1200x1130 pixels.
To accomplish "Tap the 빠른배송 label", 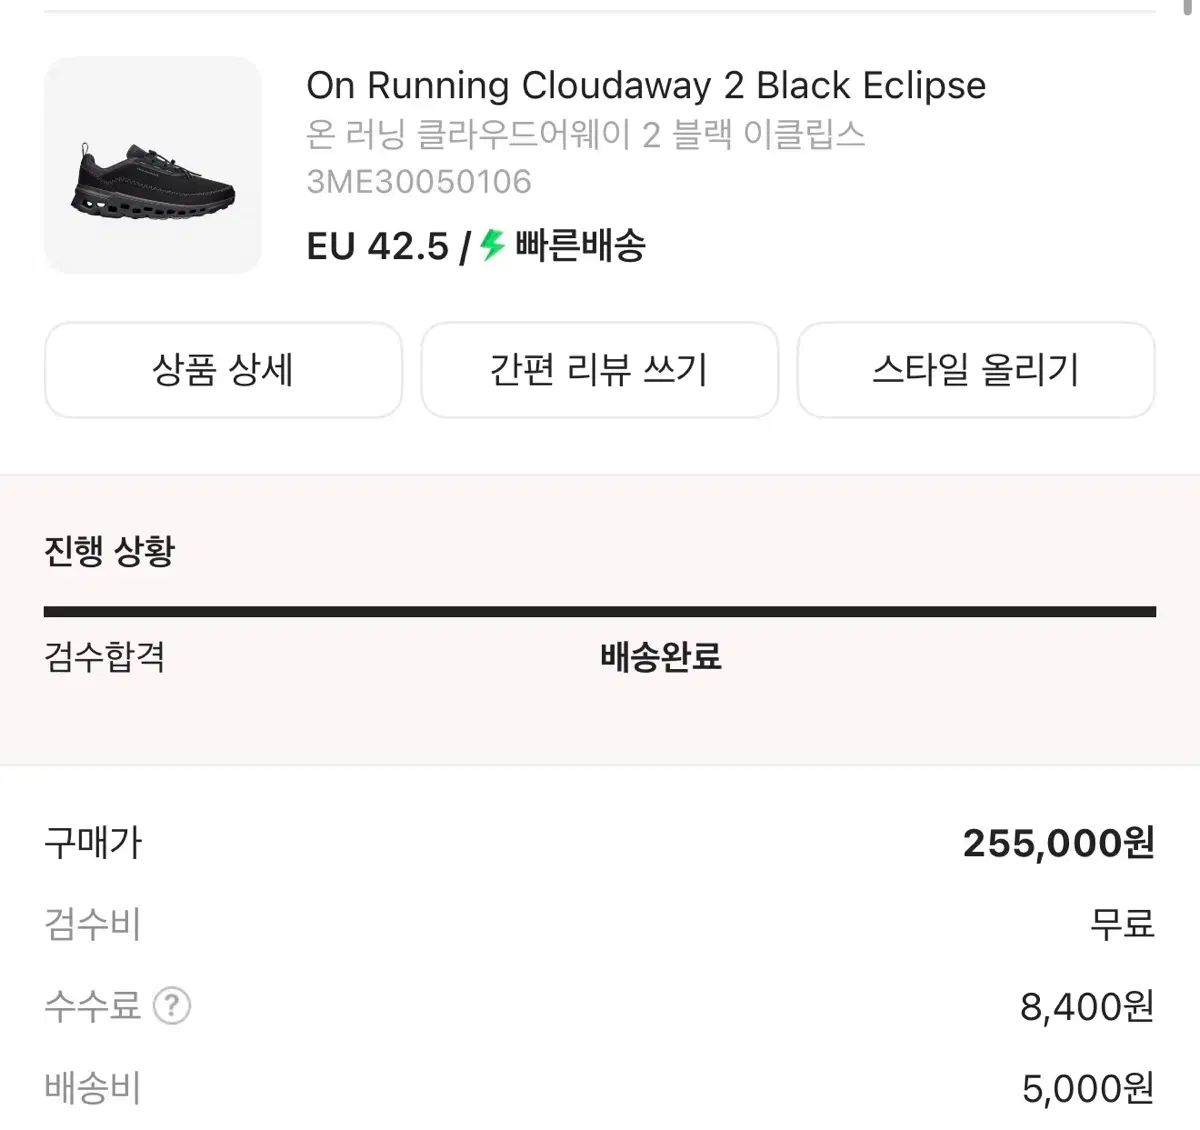I will pos(580,246).
